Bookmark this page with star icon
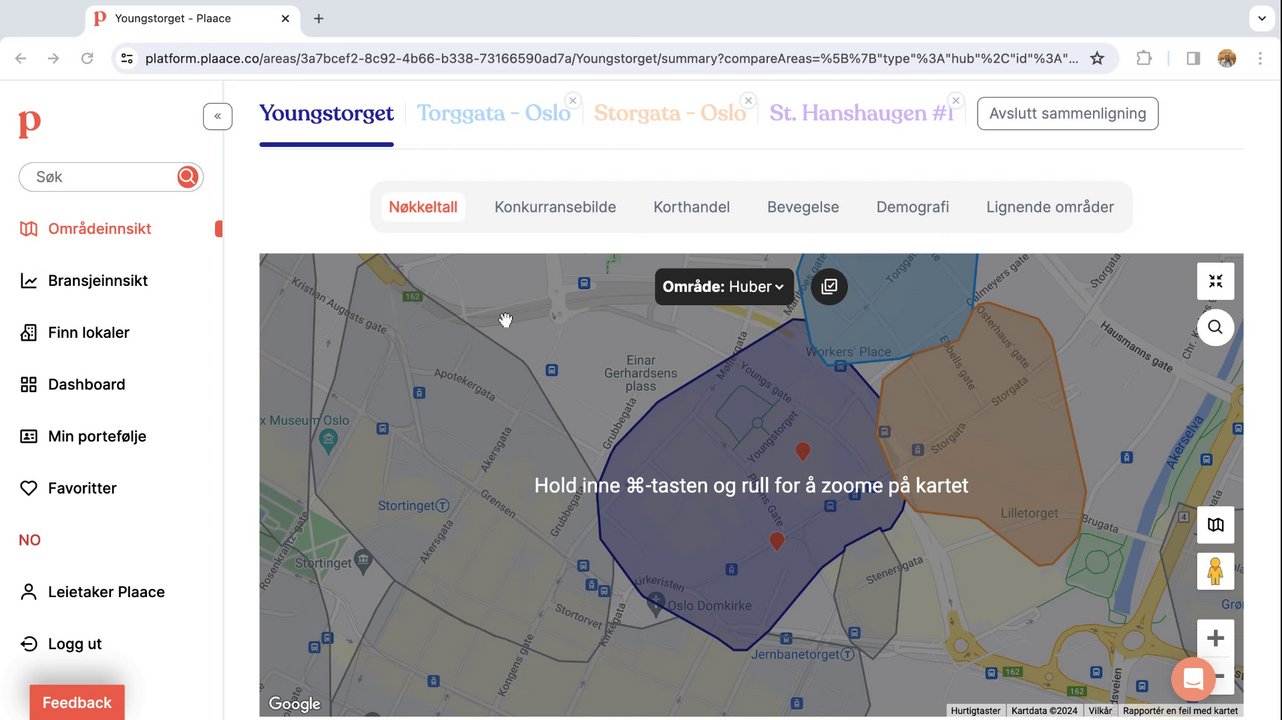The width and height of the screenshot is (1282, 720). [x=1097, y=58]
